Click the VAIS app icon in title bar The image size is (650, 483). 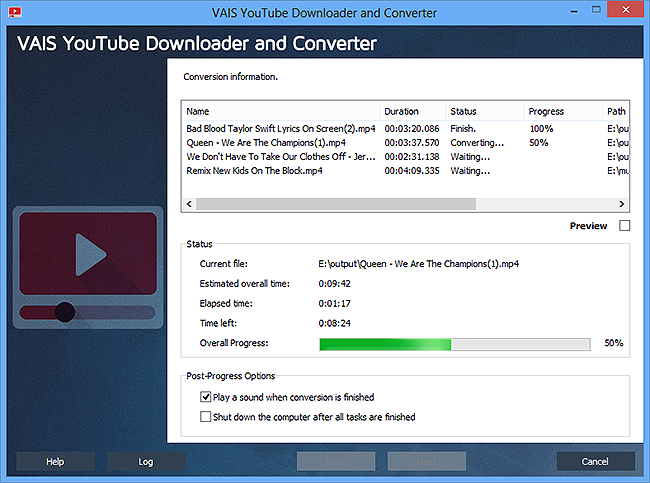click(x=15, y=12)
